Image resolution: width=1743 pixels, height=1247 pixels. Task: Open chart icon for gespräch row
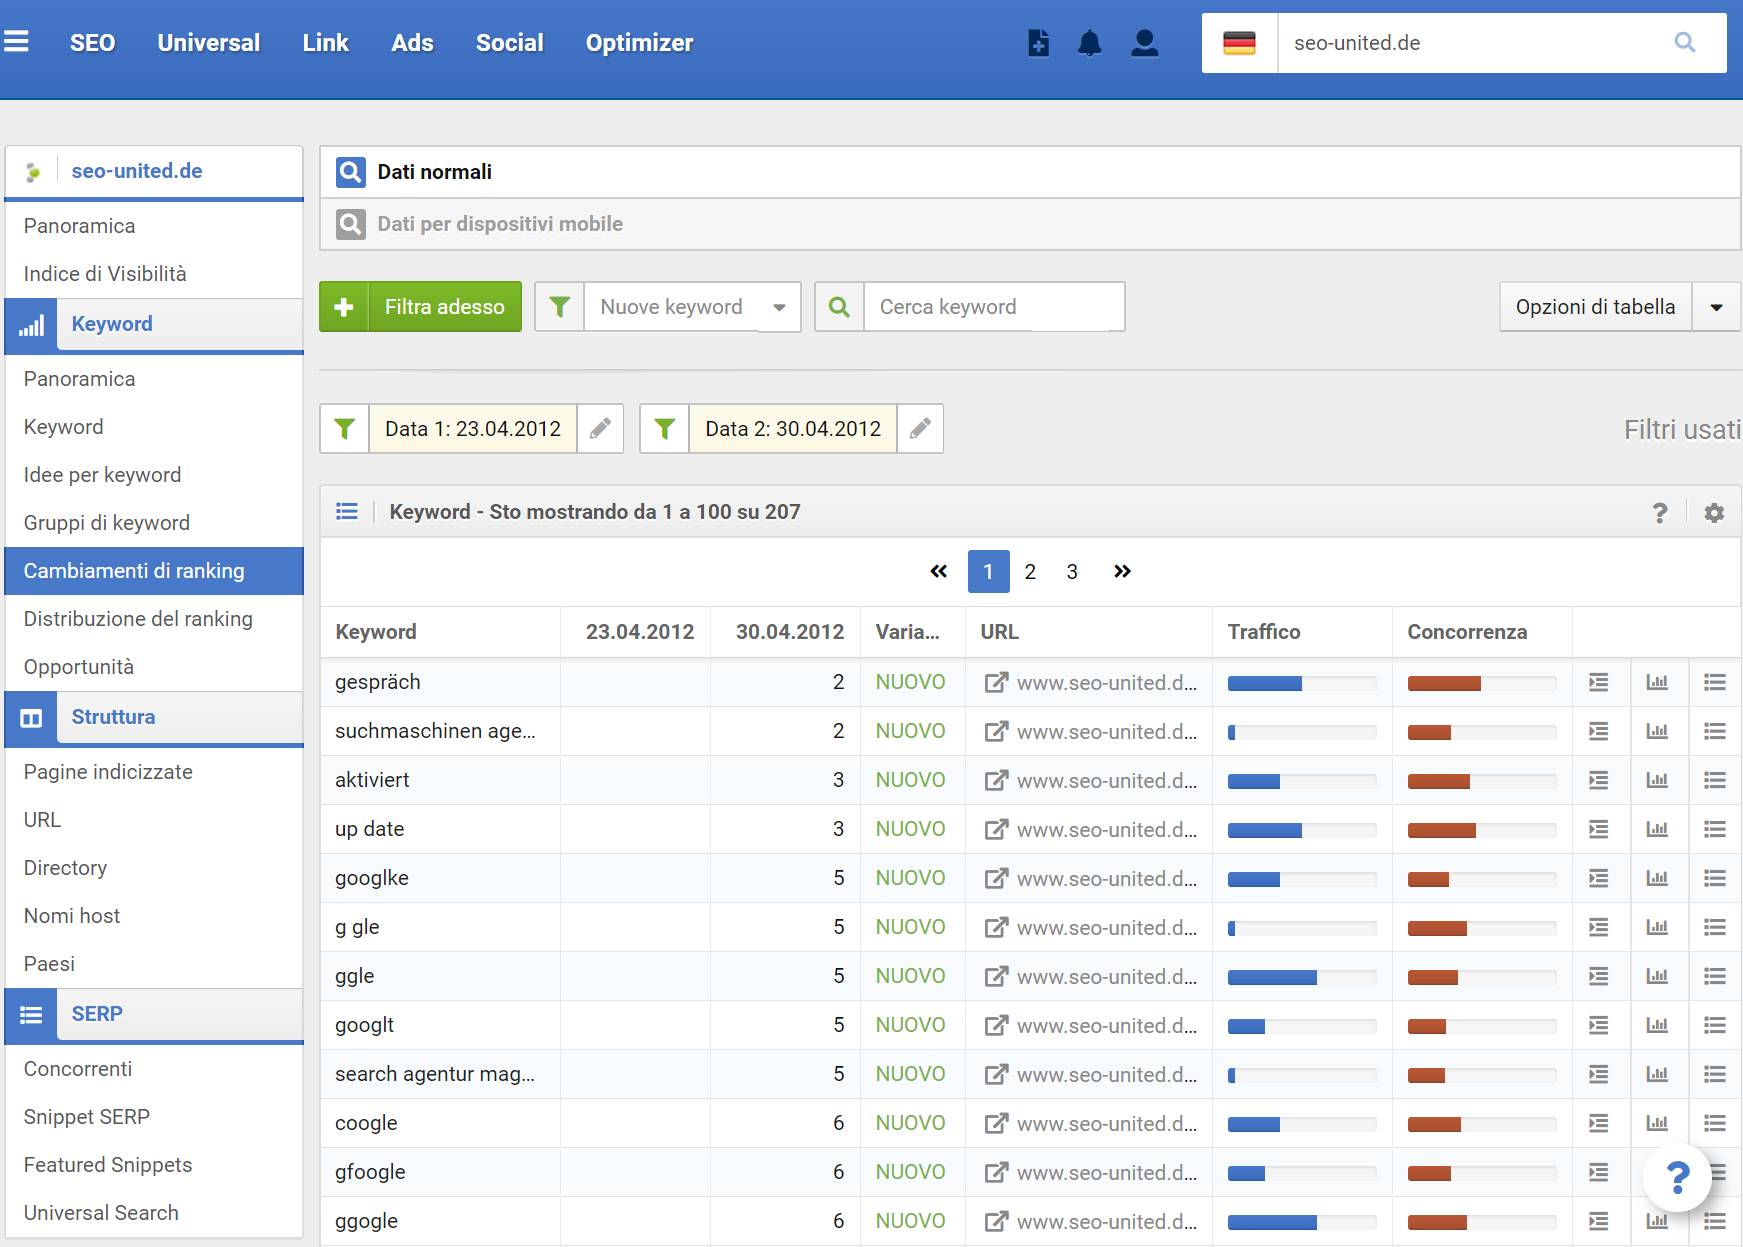pos(1657,682)
